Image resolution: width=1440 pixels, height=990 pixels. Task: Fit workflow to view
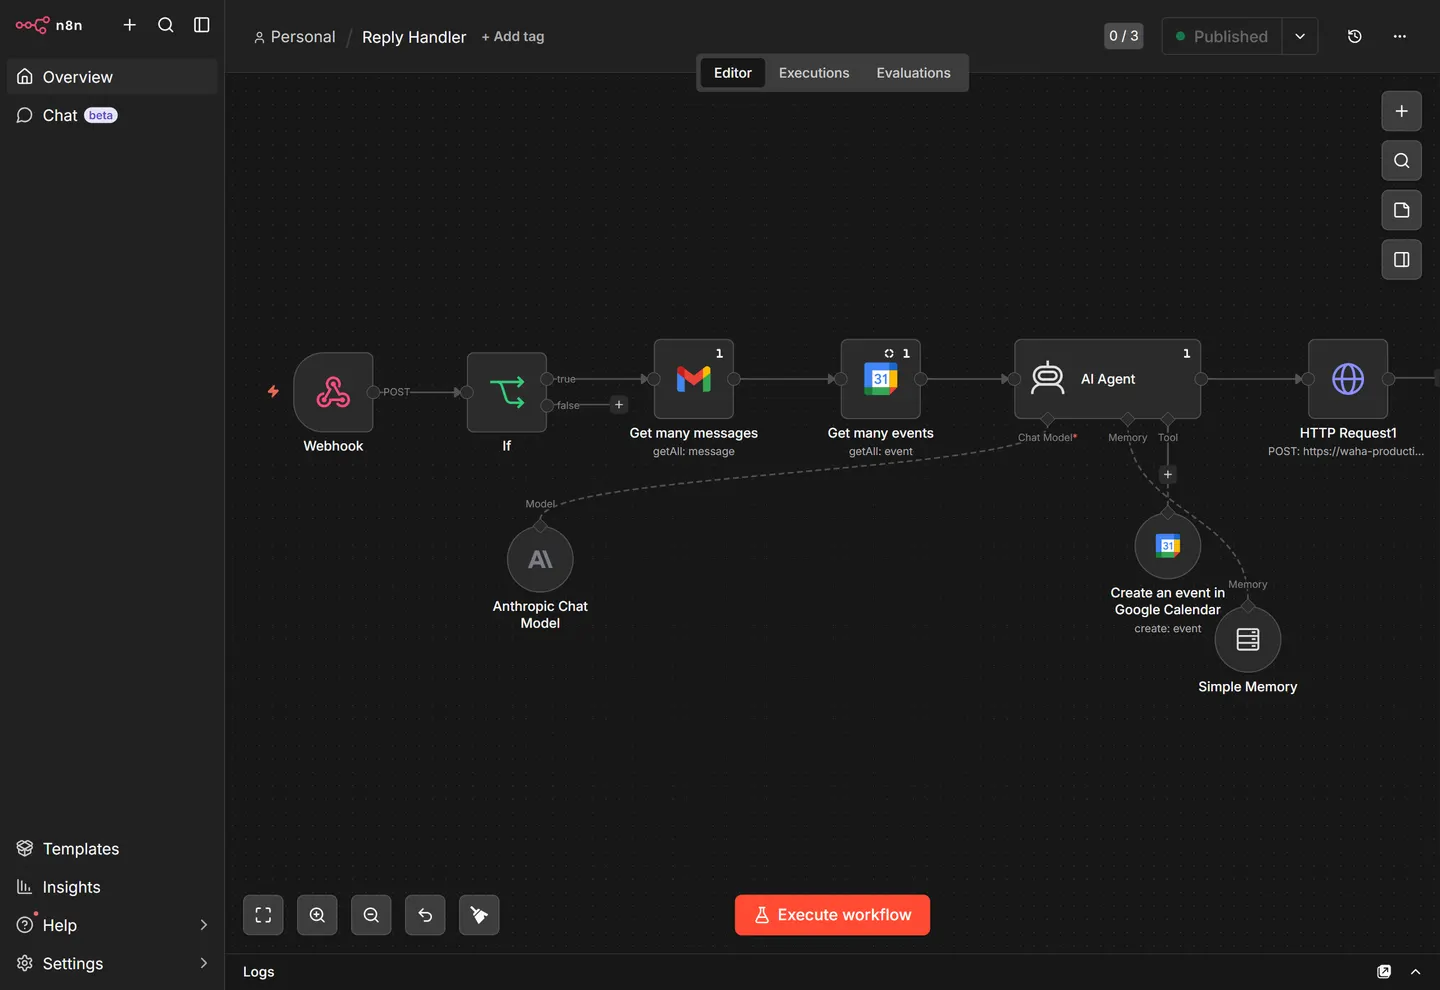[263, 915]
